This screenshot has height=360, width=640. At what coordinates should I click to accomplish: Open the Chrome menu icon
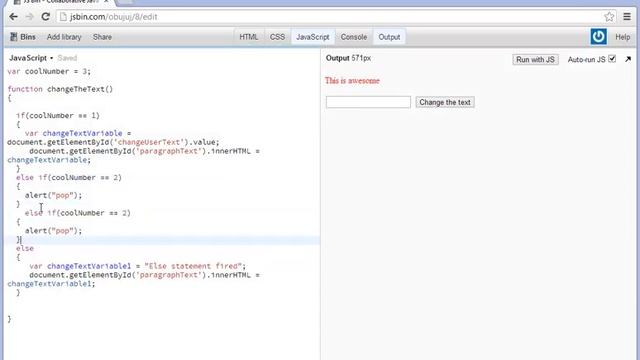coord(627,17)
